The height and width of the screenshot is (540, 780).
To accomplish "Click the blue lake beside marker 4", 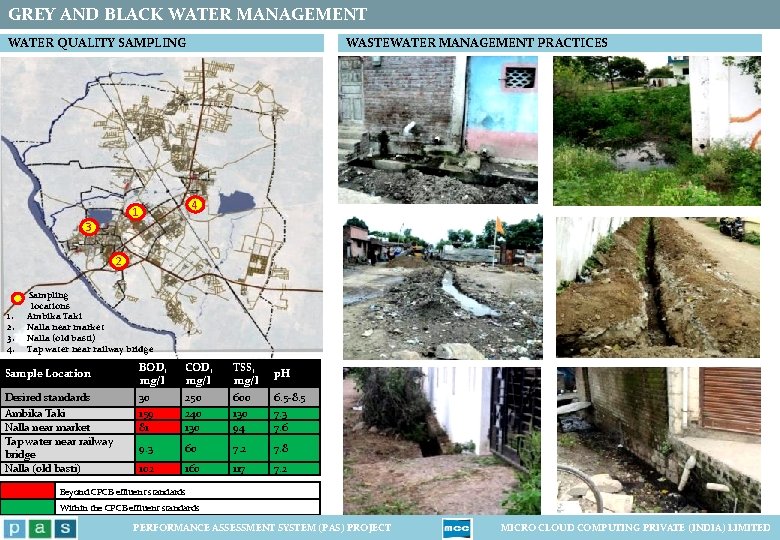I will pyautogui.click(x=236, y=202).
